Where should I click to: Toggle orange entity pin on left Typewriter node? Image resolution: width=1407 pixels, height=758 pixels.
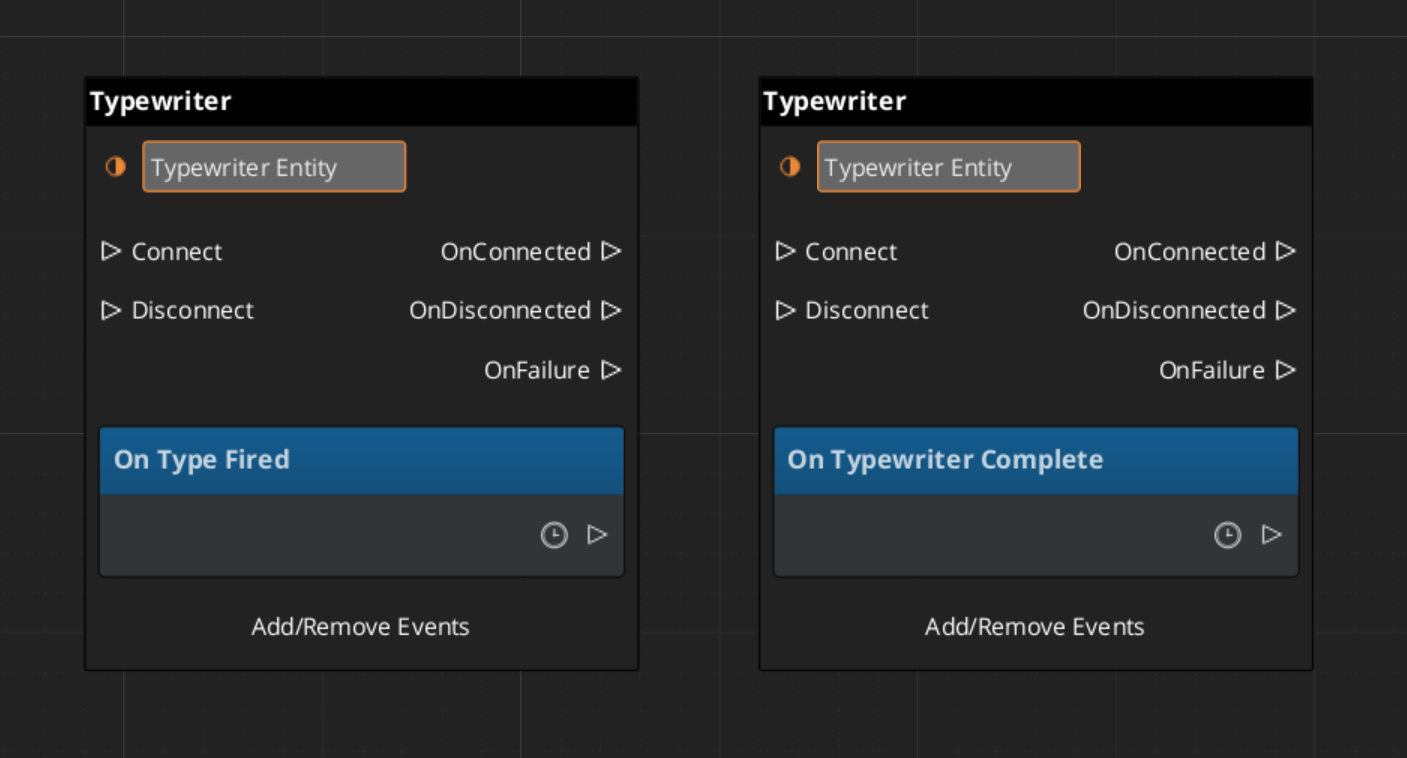point(116,167)
